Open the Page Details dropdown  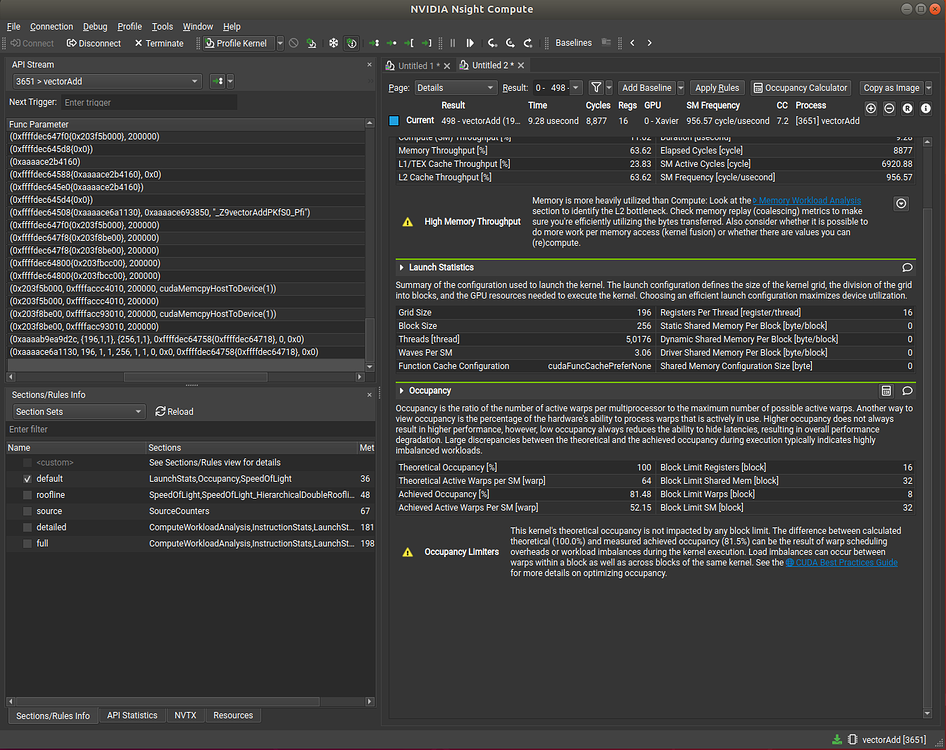point(455,88)
